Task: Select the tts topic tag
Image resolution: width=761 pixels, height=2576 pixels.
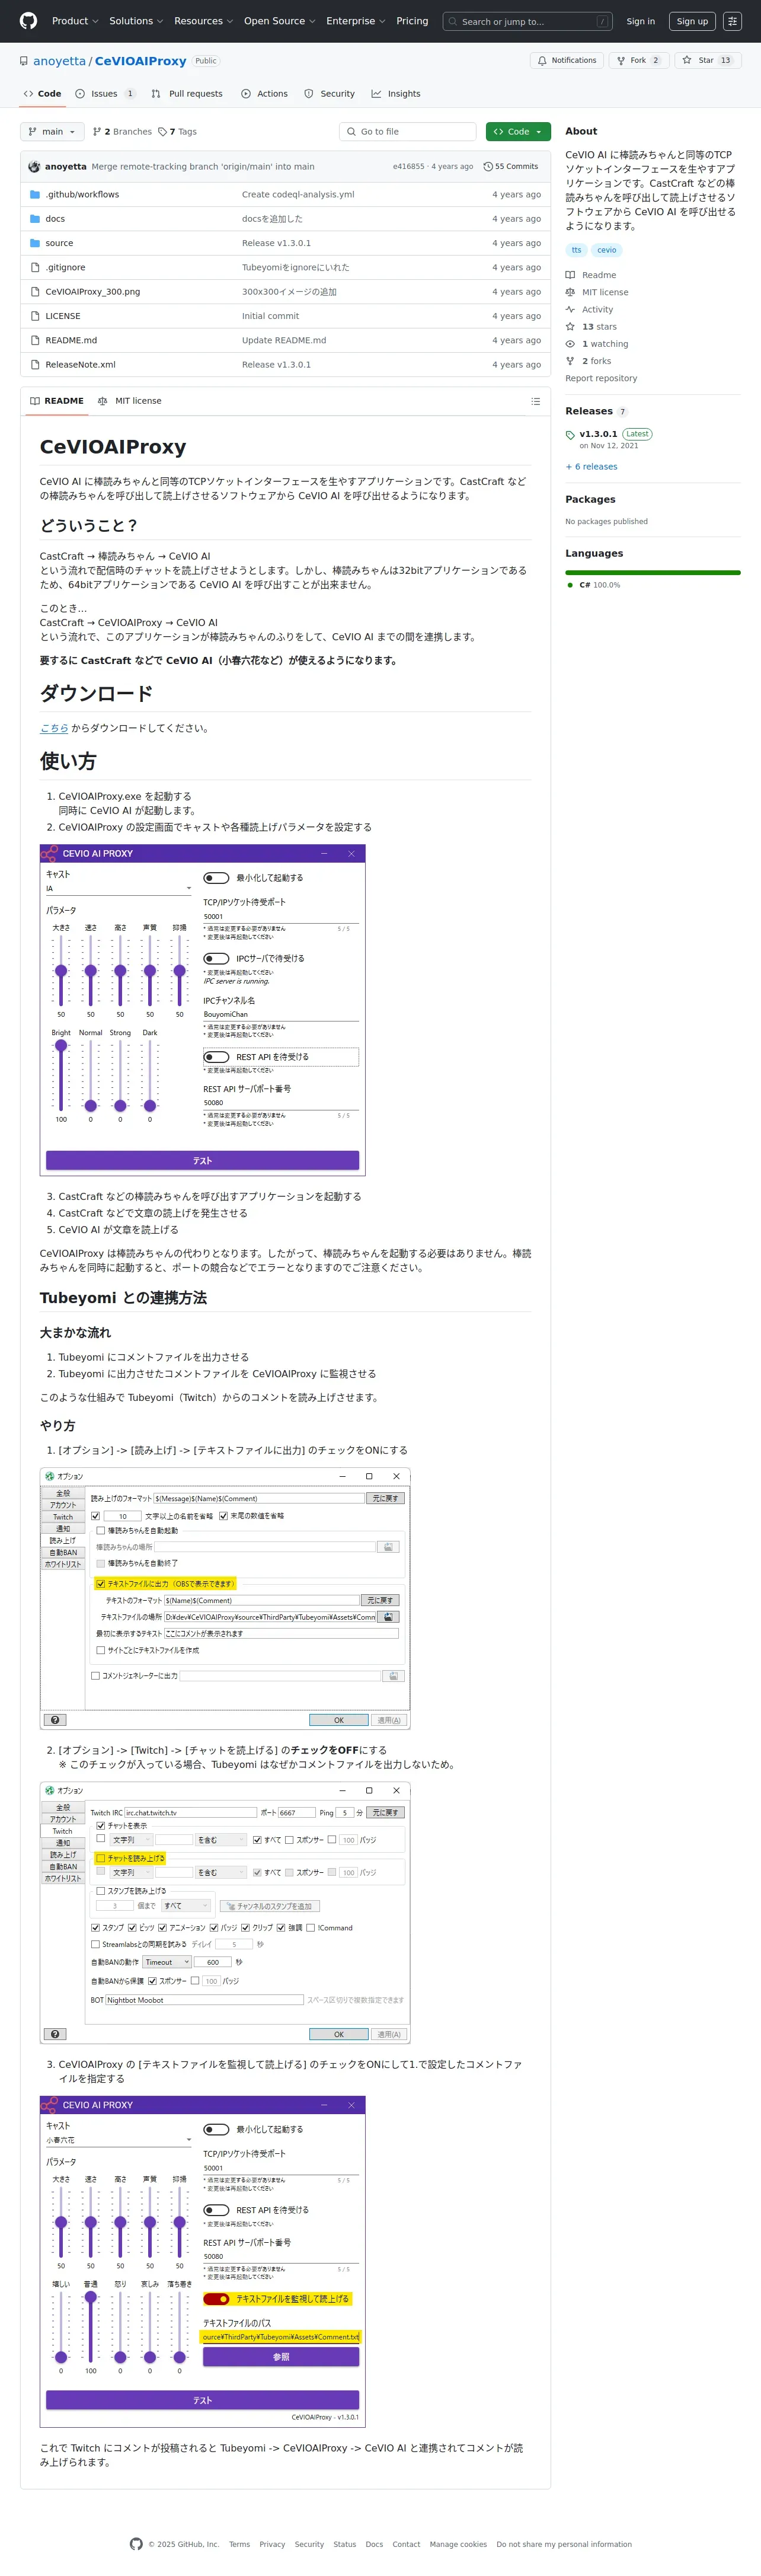Action: point(576,250)
